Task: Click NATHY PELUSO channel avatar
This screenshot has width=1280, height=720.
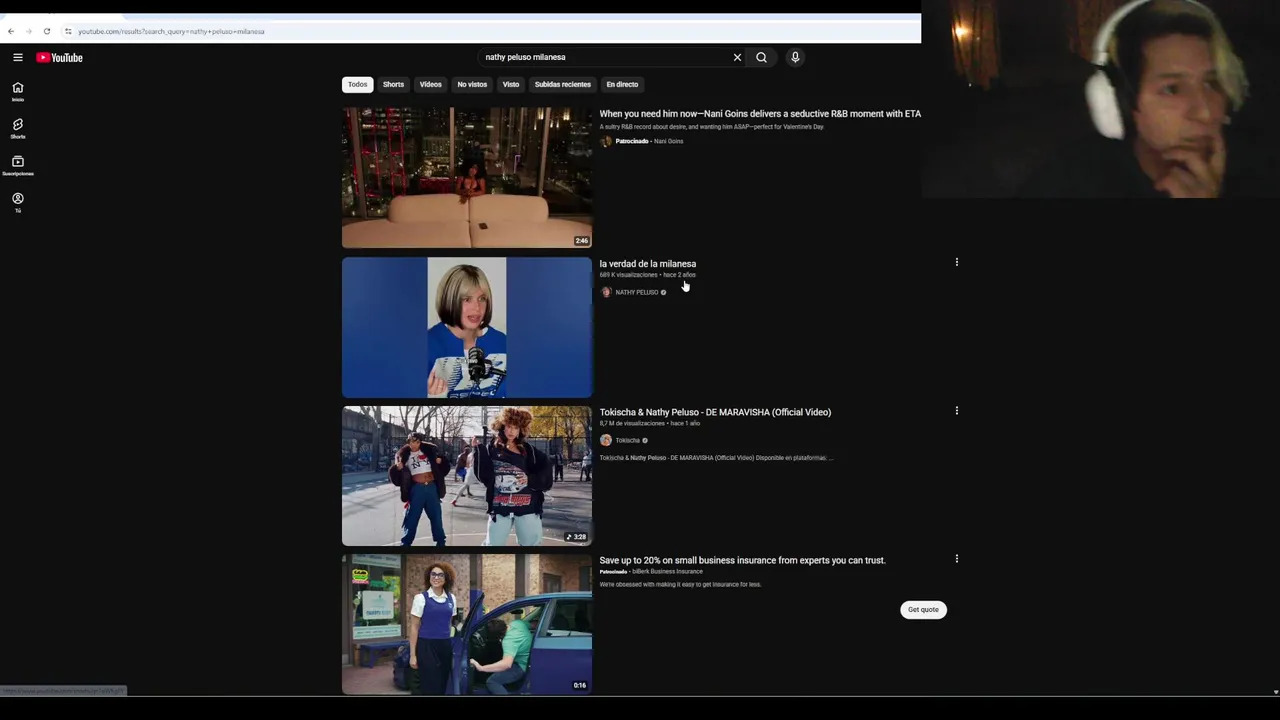Action: 605,292
